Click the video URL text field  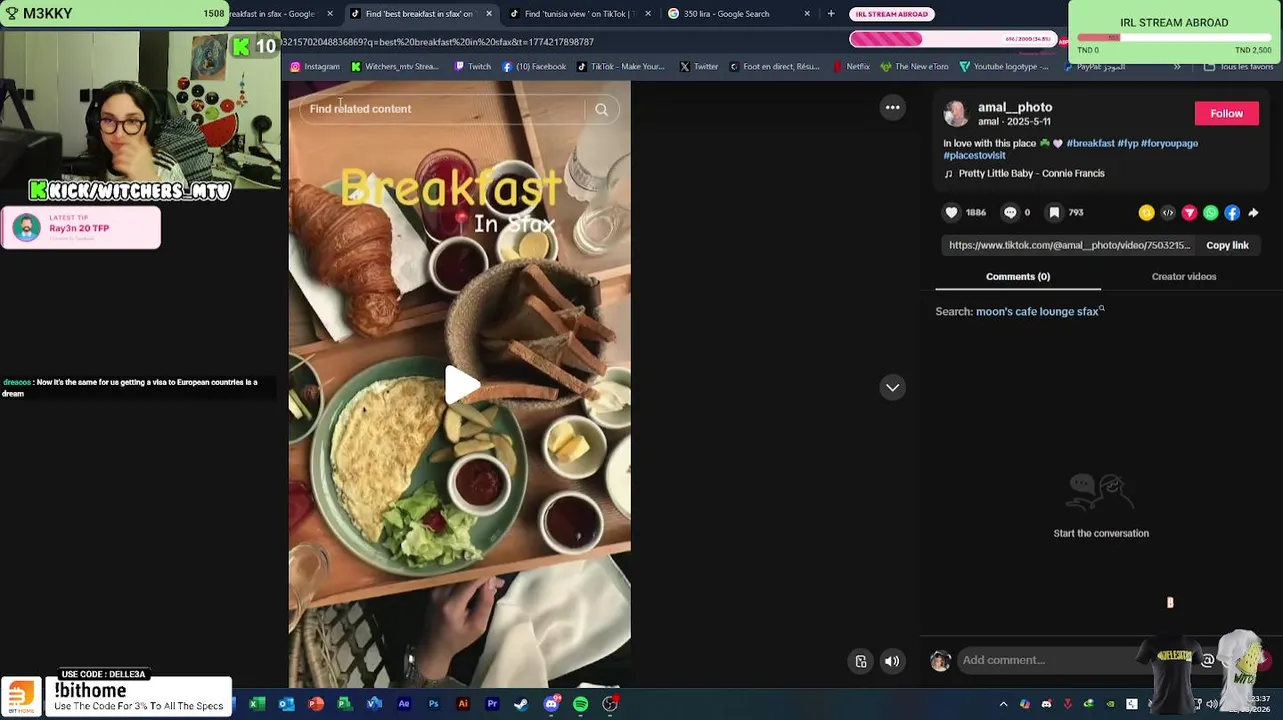[1069, 245]
